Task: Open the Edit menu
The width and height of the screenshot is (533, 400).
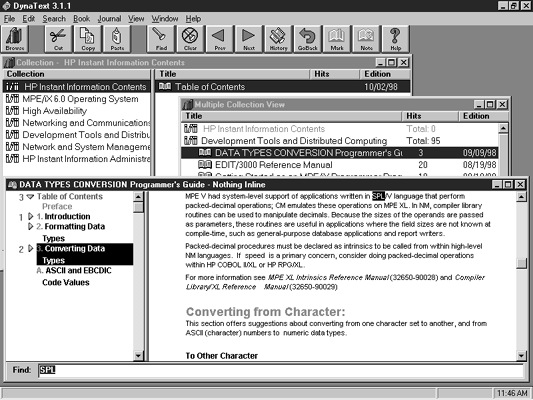Action: pos(29,19)
